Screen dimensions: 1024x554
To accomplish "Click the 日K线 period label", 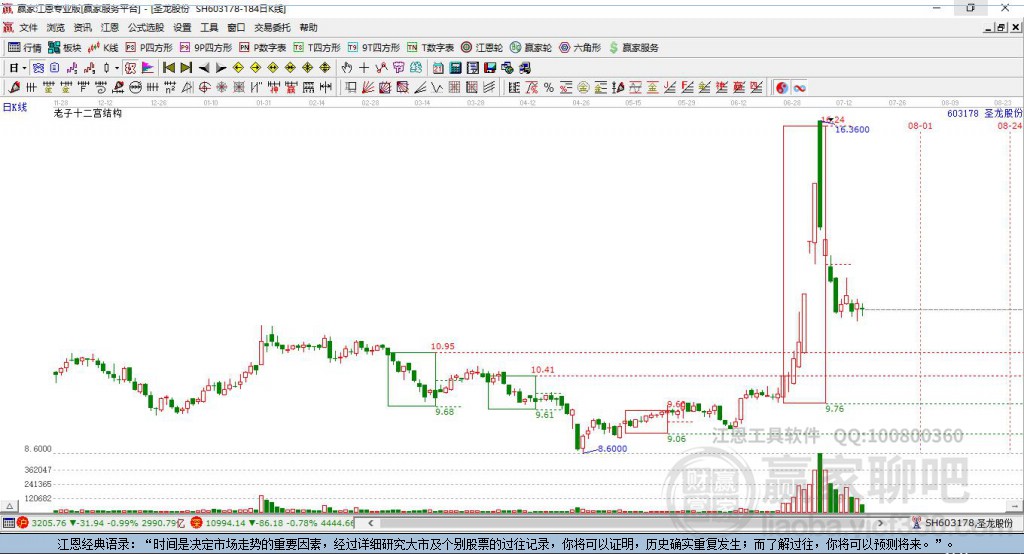I will point(14,105).
